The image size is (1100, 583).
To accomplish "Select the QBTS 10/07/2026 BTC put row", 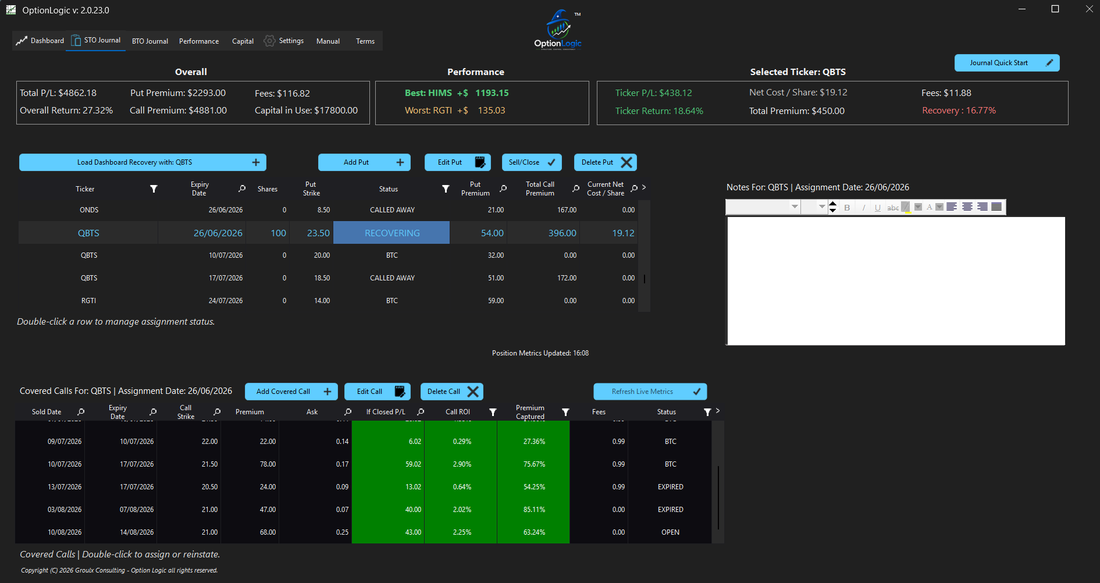I will [330, 255].
